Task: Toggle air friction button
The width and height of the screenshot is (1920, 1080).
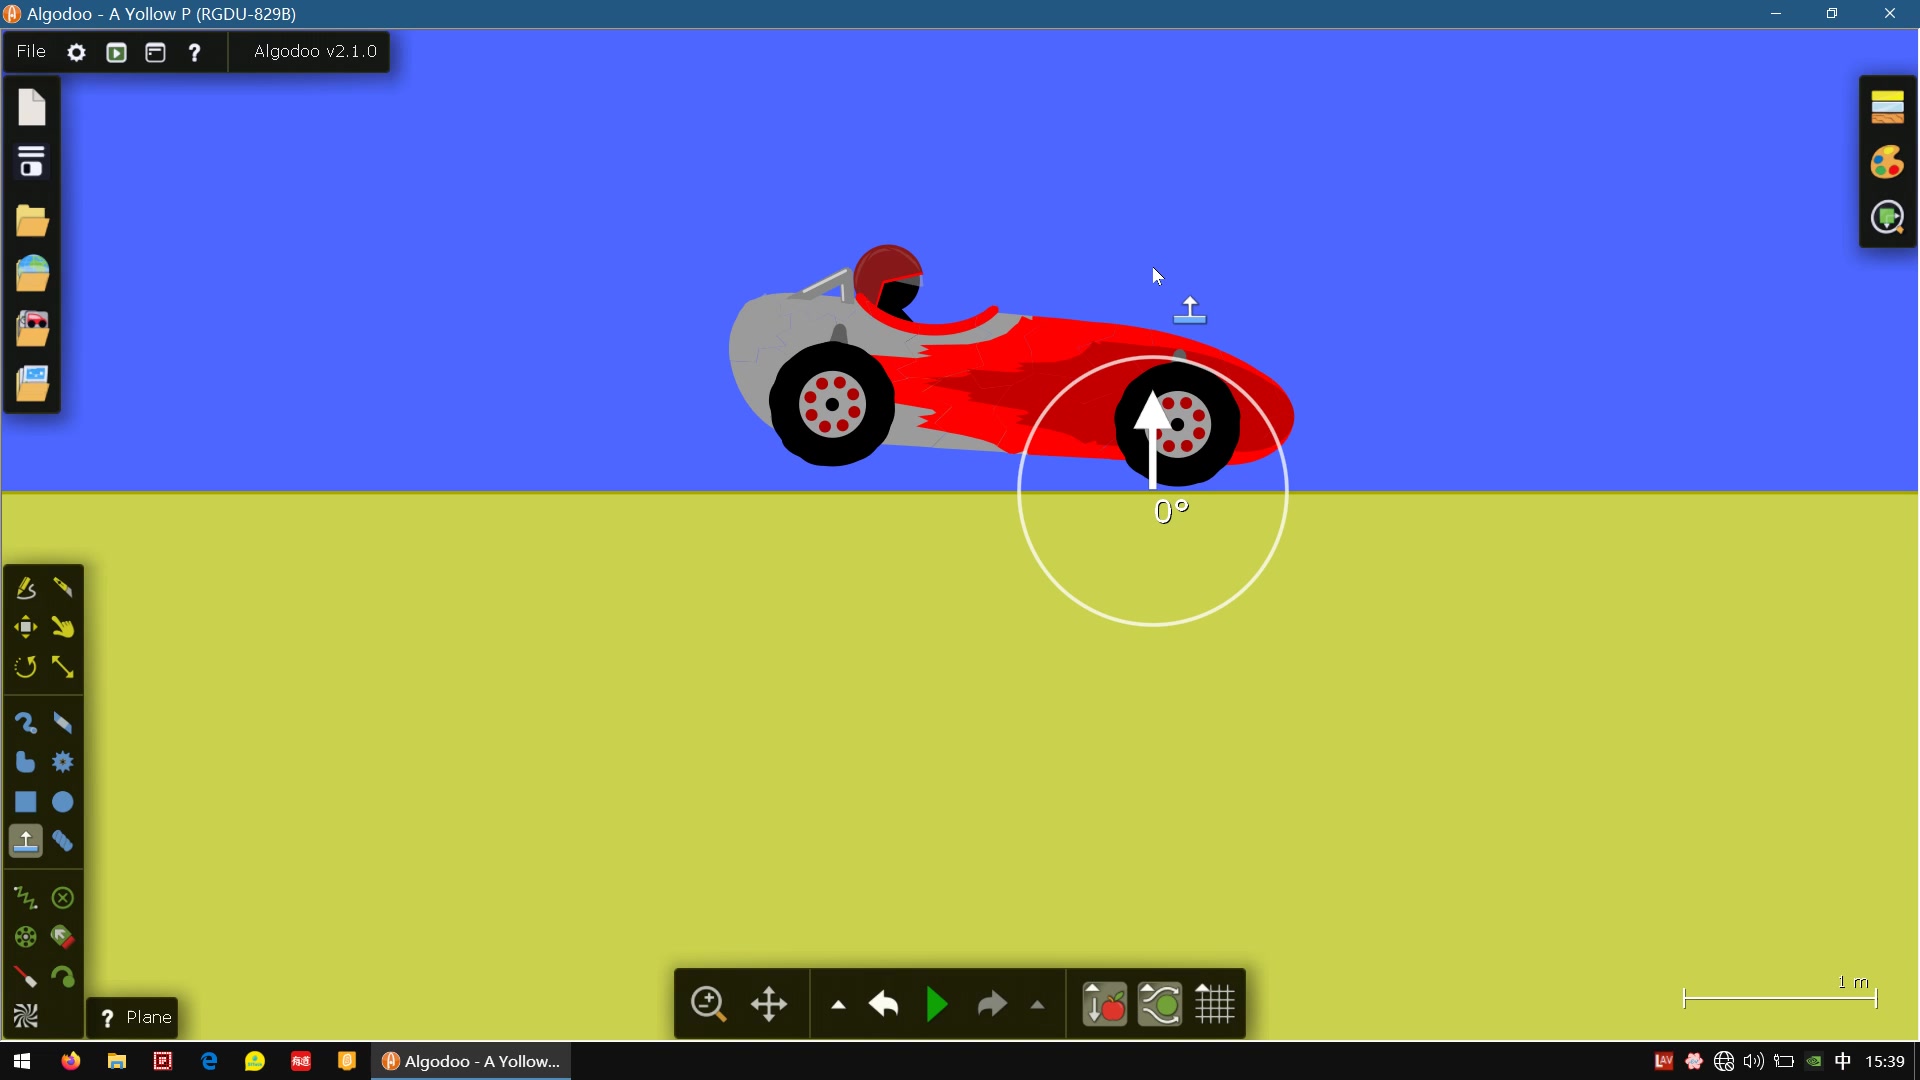Action: (x=1160, y=1004)
